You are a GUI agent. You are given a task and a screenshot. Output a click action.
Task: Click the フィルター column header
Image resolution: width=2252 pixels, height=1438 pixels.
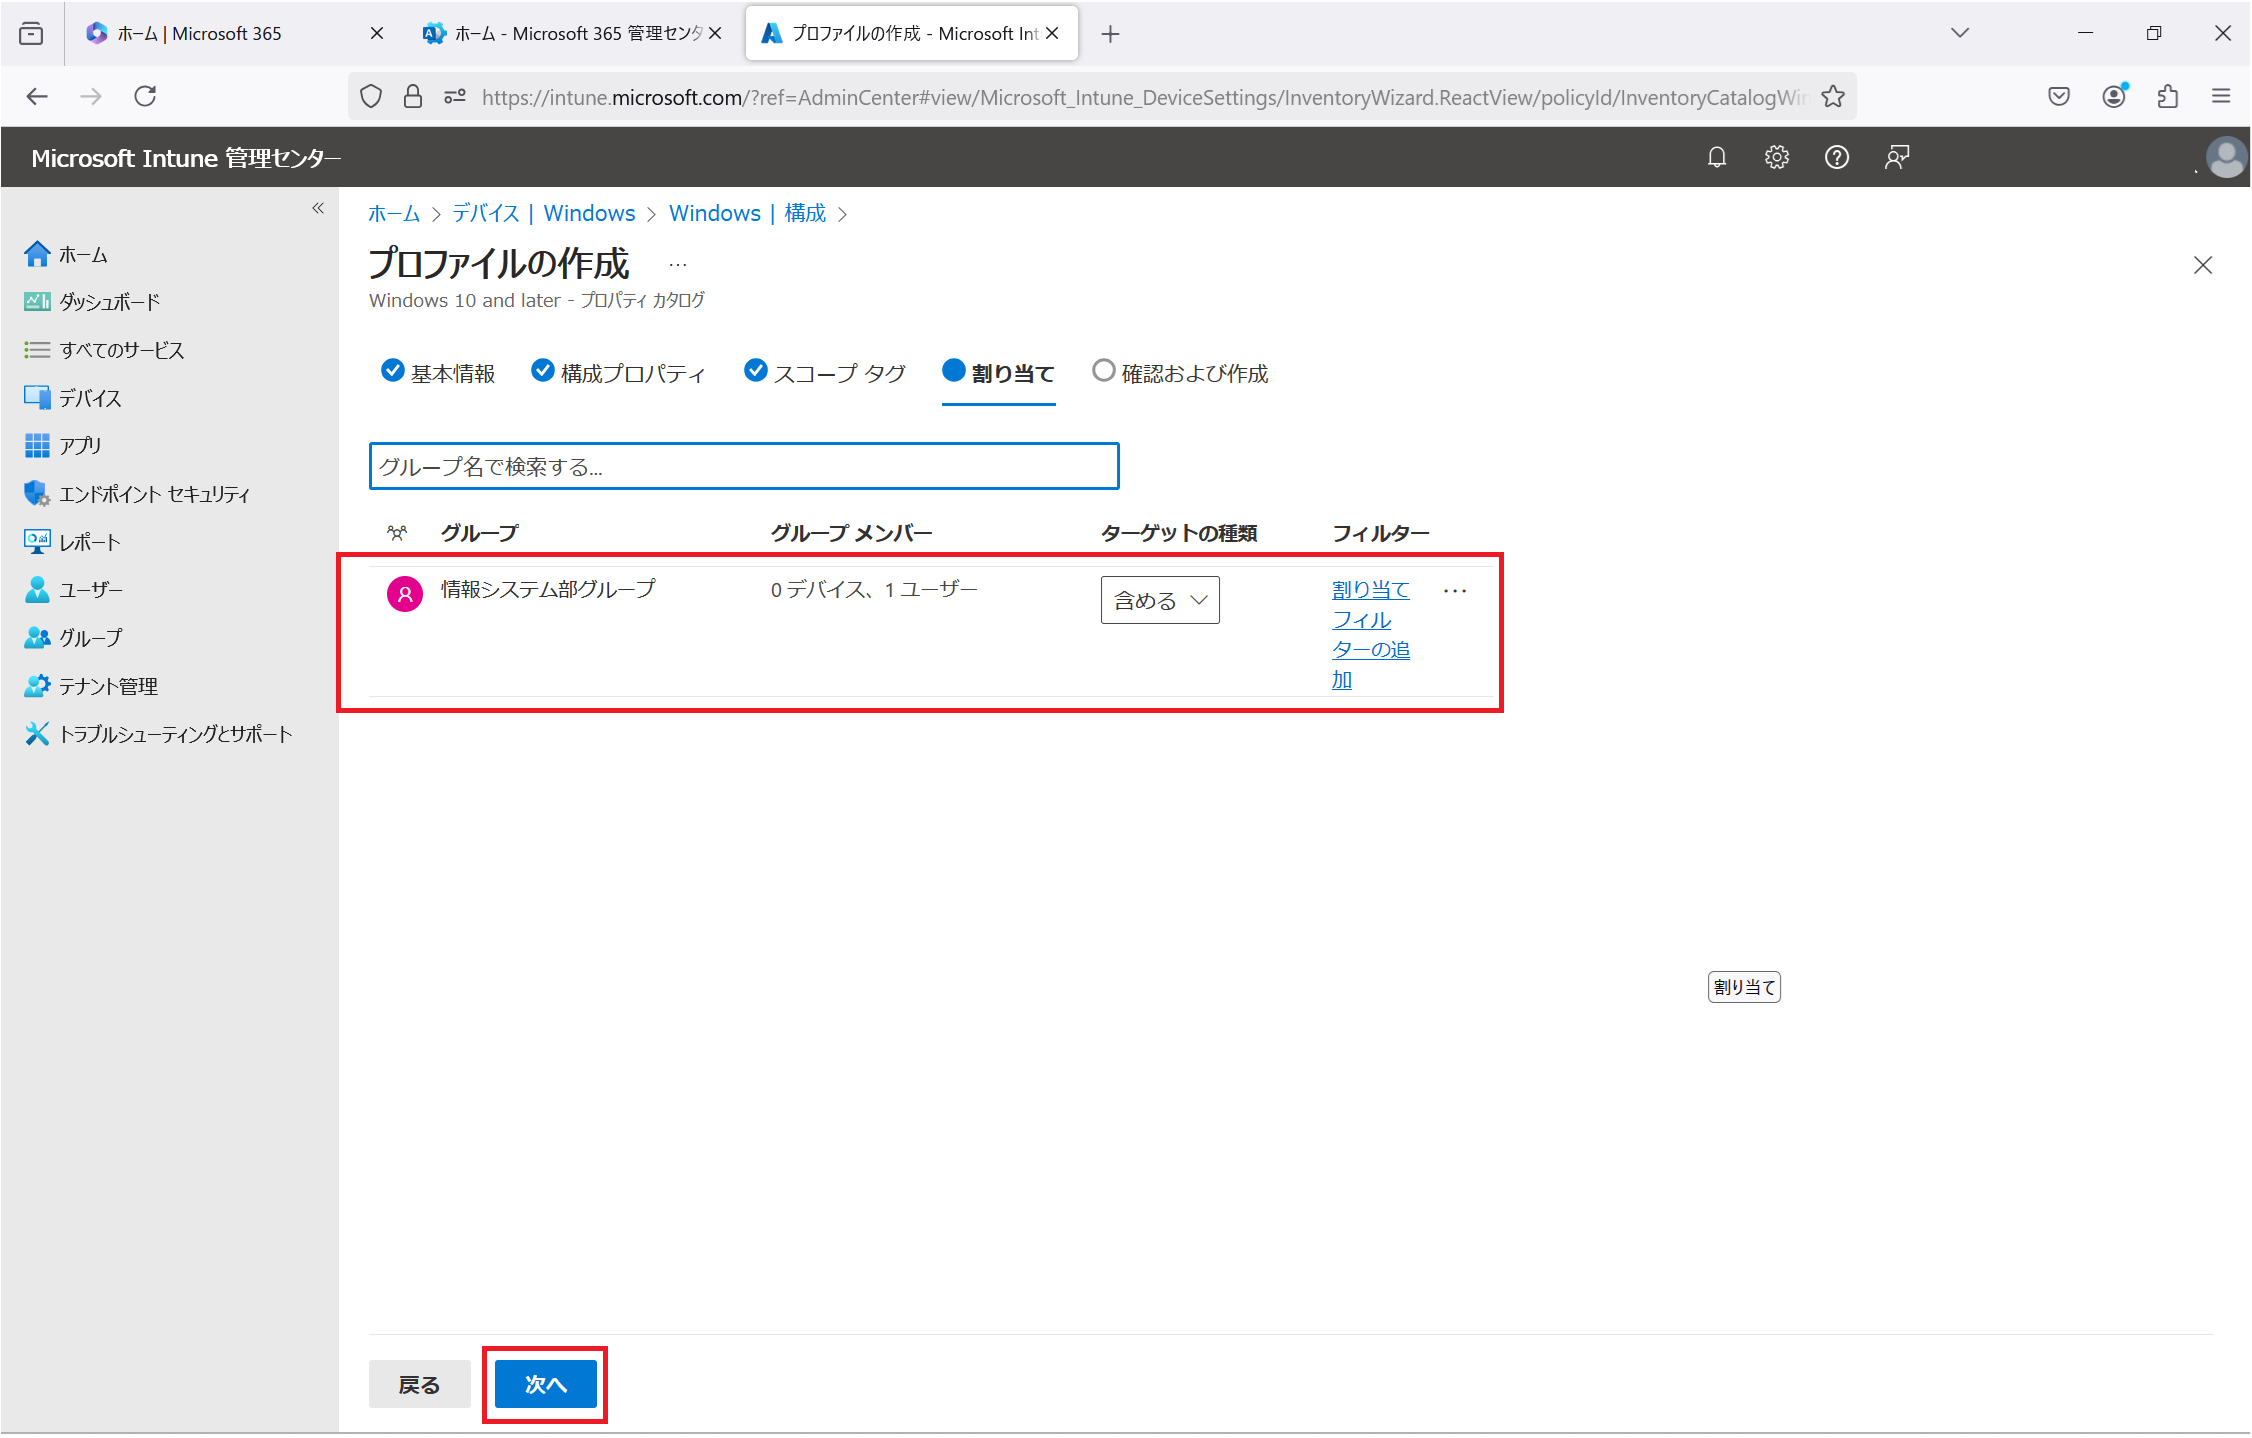click(x=1380, y=533)
